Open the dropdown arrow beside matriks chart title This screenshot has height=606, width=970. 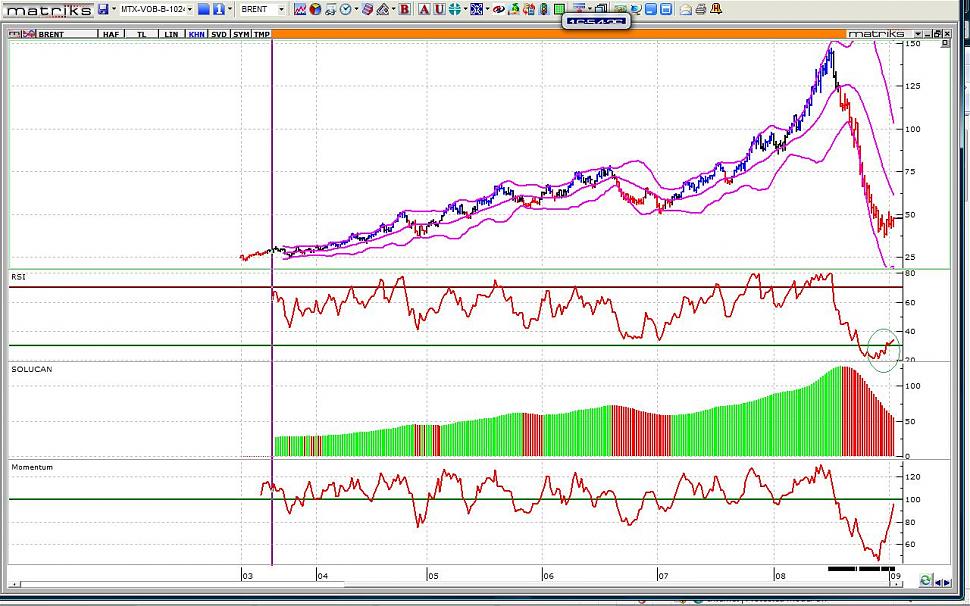pyautogui.click(x=914, y=34)
